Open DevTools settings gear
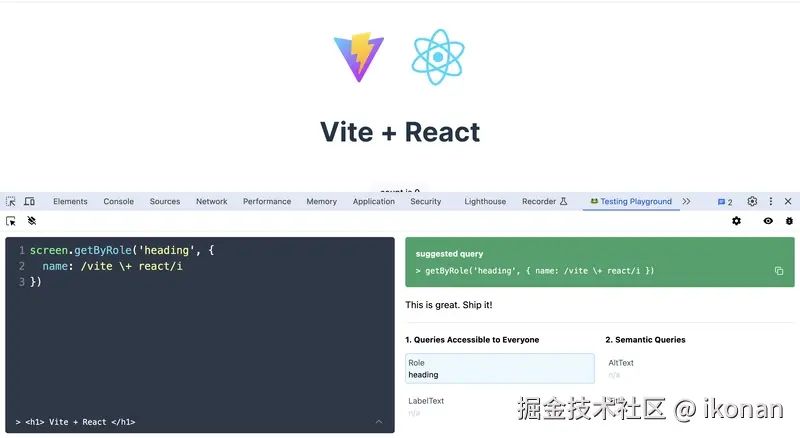Image resolution: width=800 pixels, height=438 pixels. tap(752, 202)
